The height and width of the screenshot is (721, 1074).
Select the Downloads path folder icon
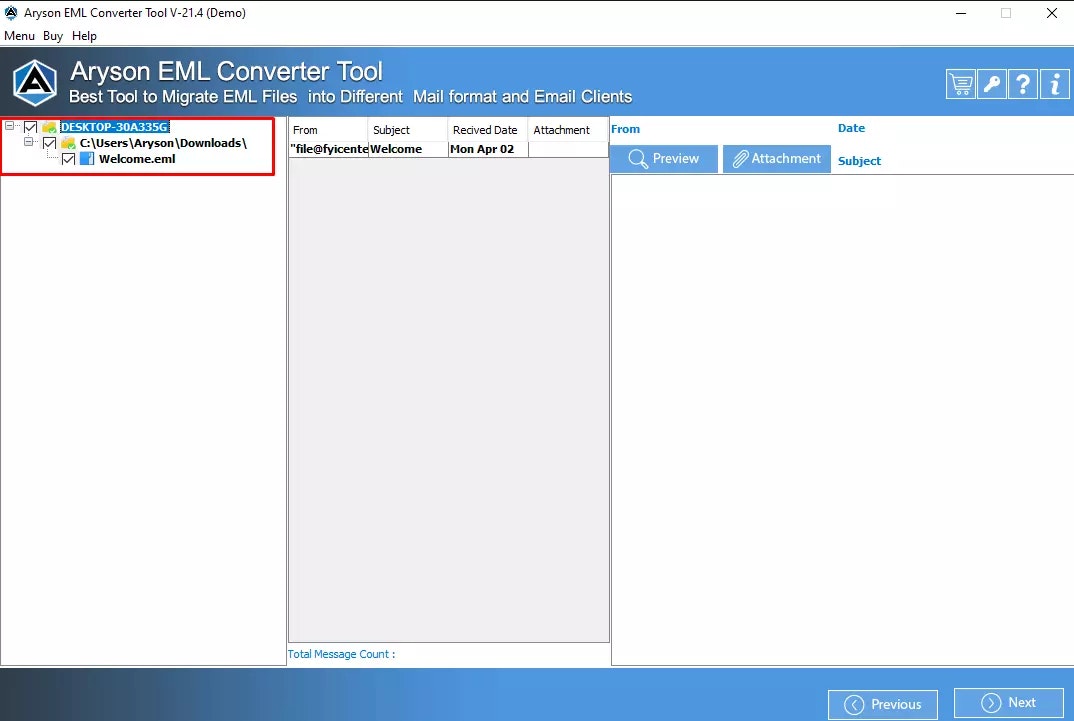[68, 143]
